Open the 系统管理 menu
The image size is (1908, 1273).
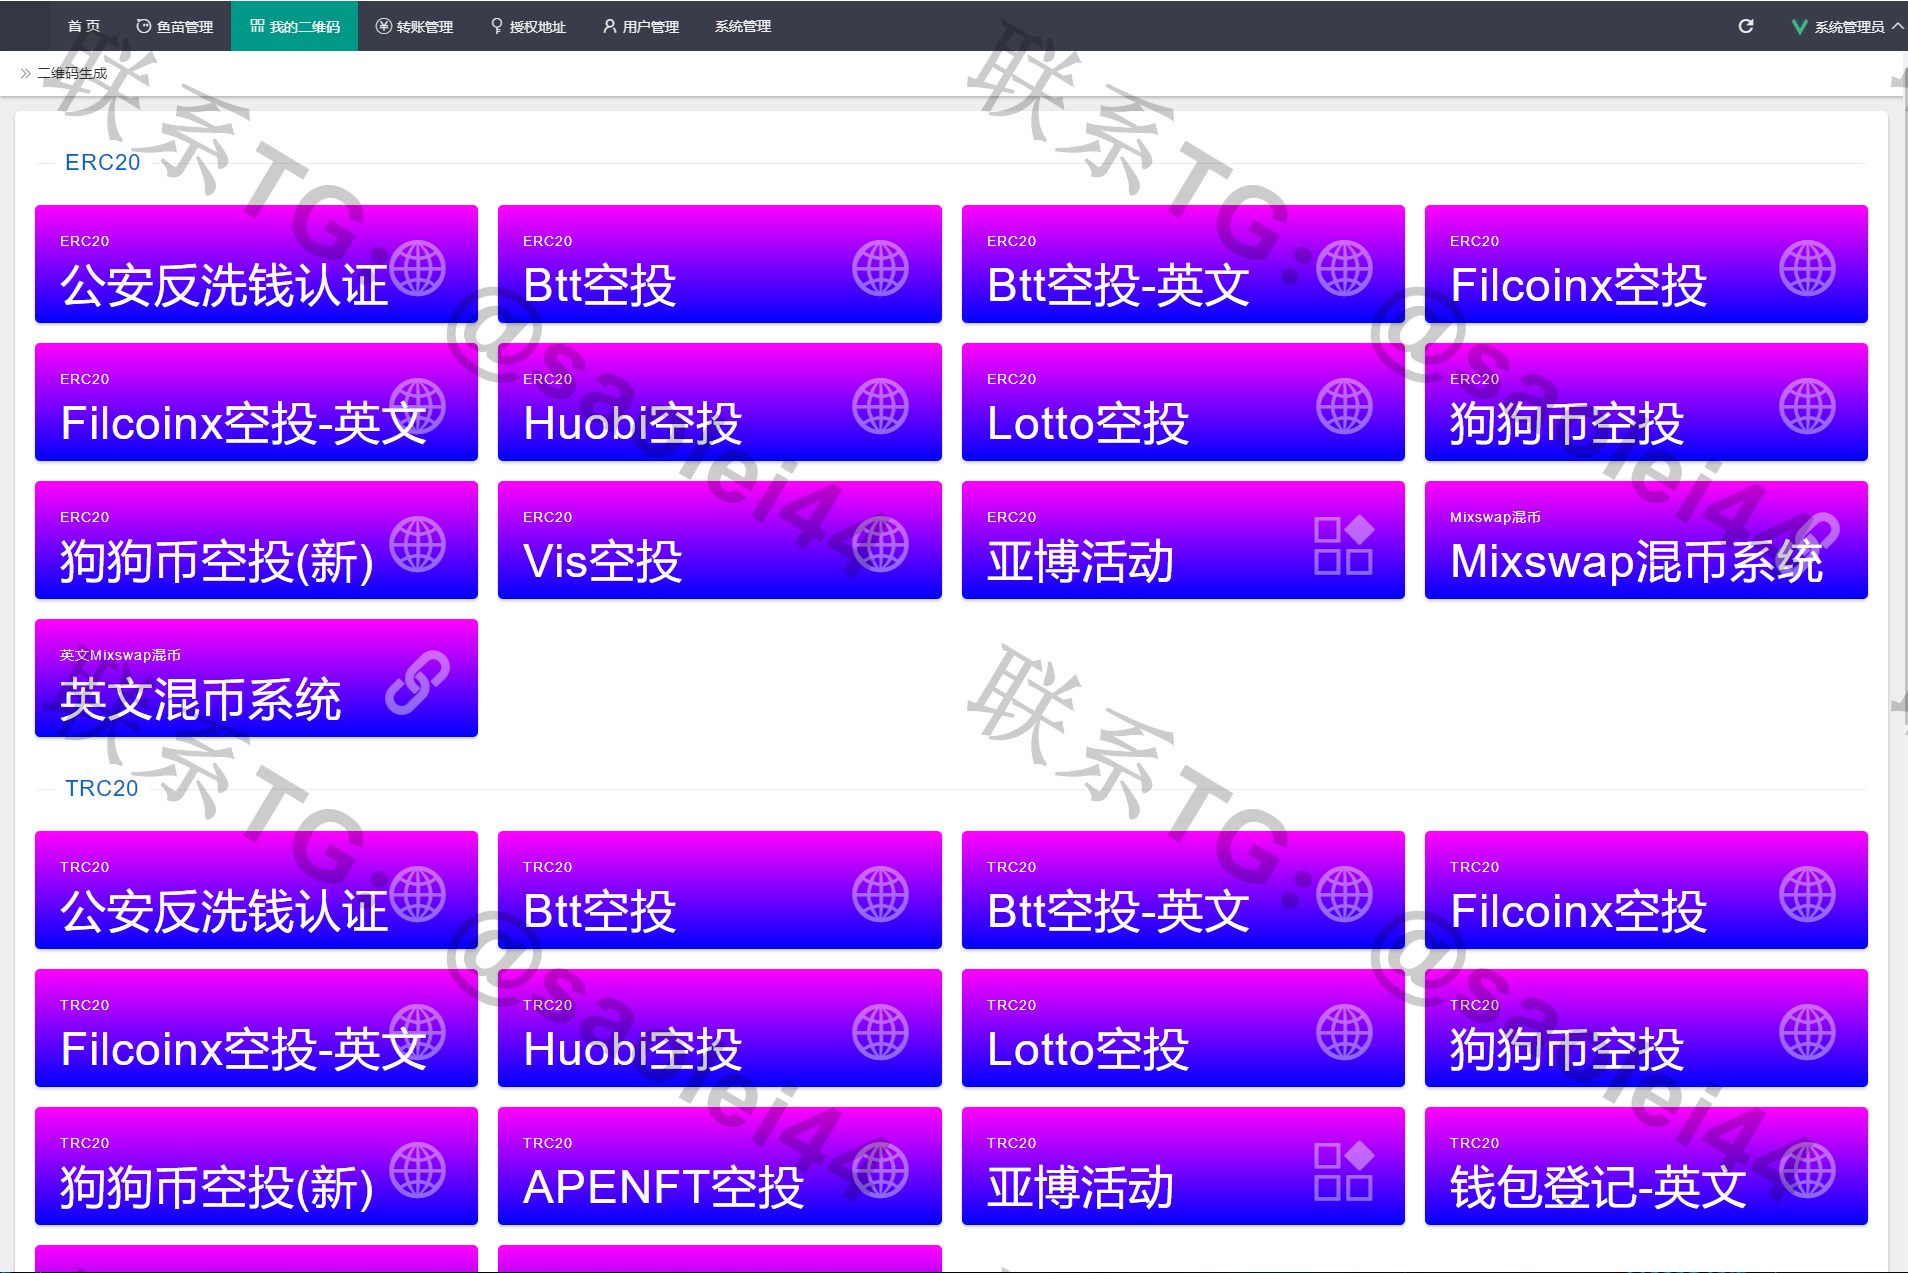743,26
